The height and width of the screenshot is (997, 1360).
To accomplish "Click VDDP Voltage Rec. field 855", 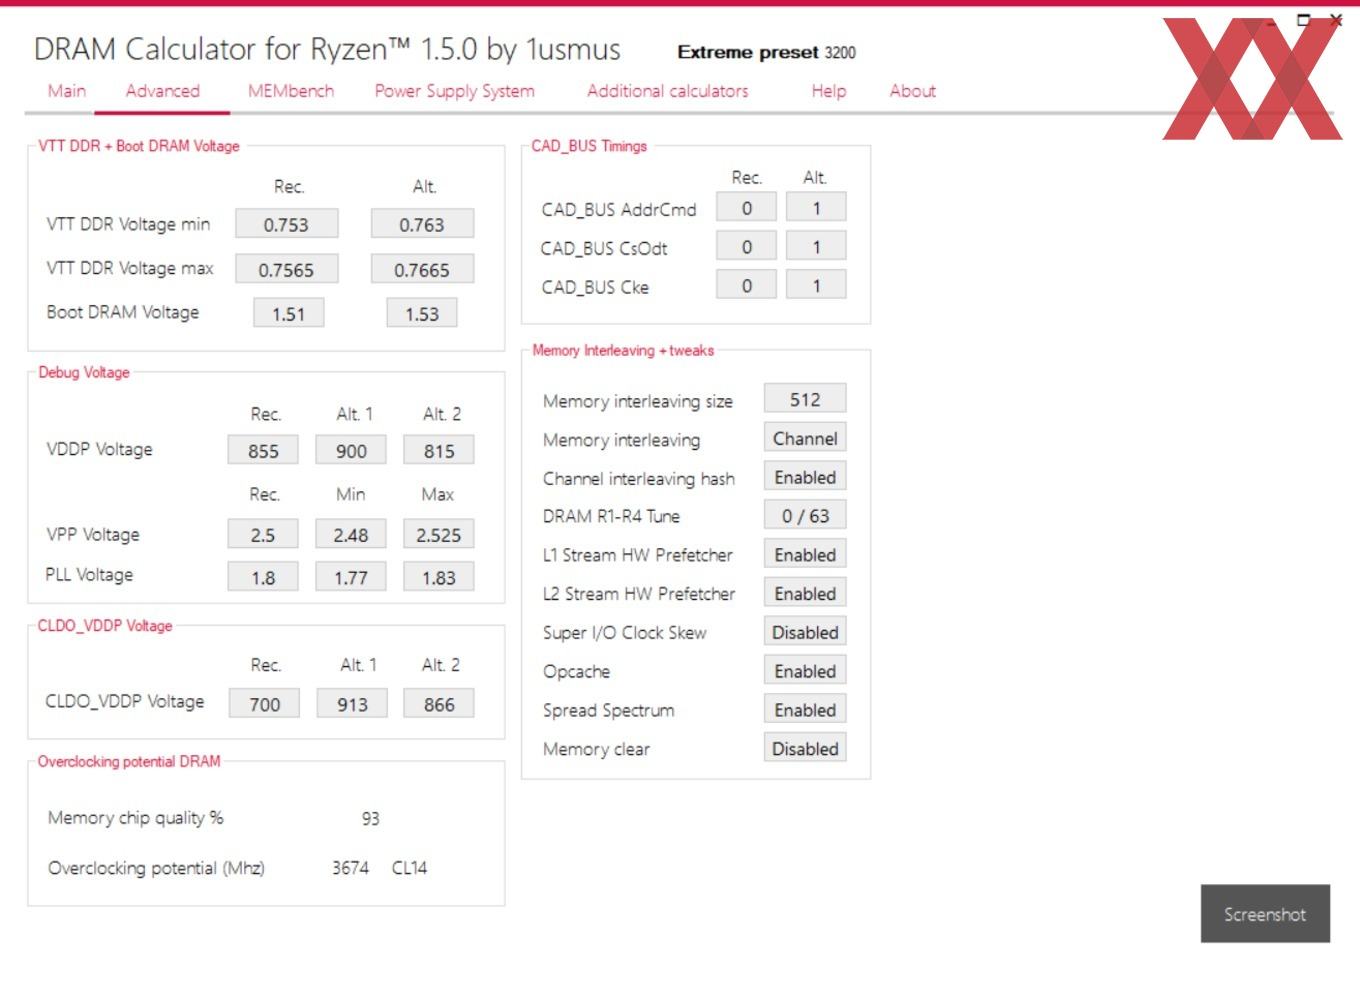I will coord(263,450).
